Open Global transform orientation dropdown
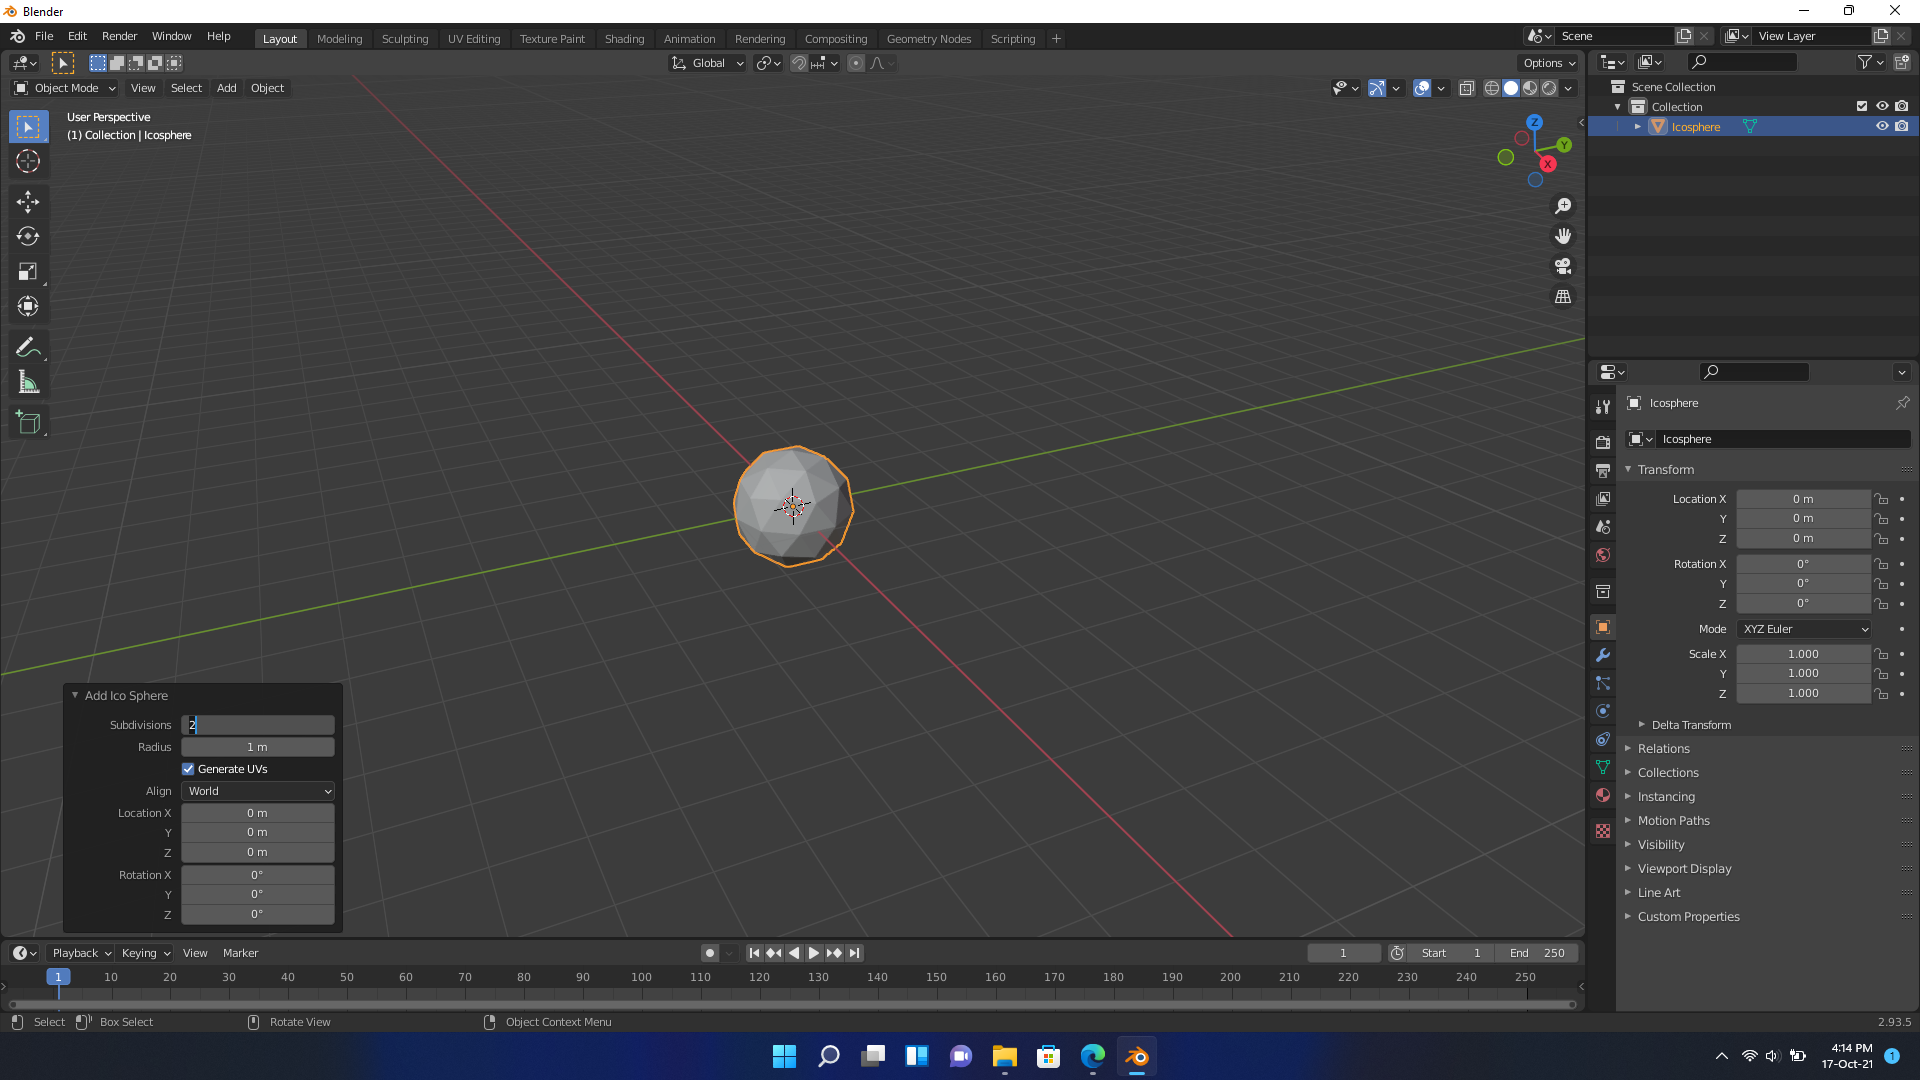The width and height of the screenshot is (1920, 1080). [x=708, y=63]
